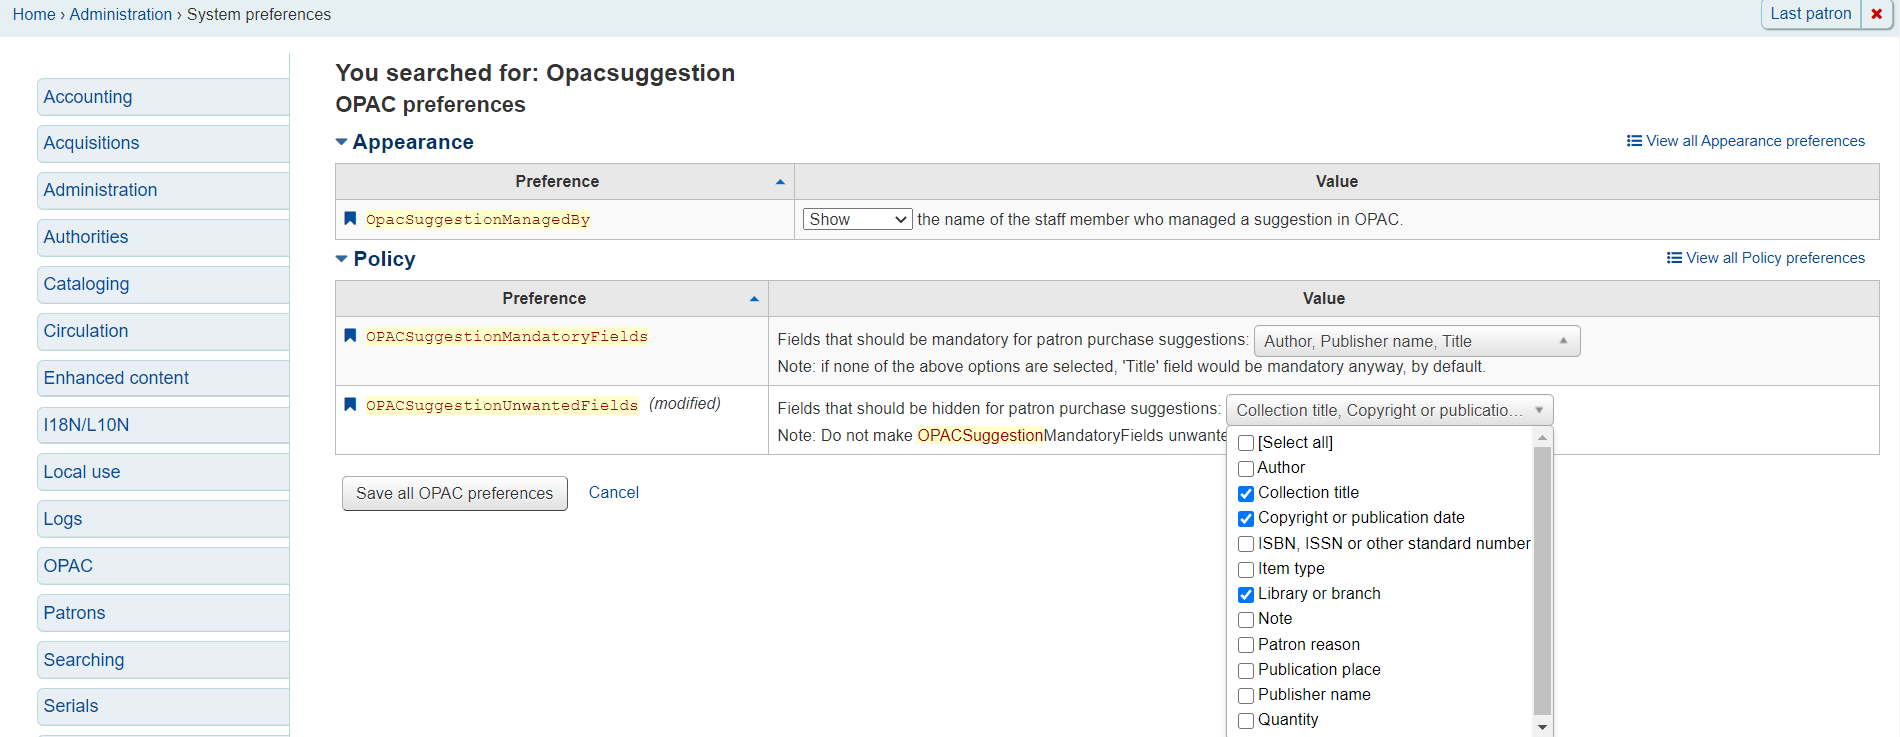Screen dimensions: 1900x737
Task: Open I18N/L10N preferences tab
Action: pyautogui.click(x=163, y=425)
